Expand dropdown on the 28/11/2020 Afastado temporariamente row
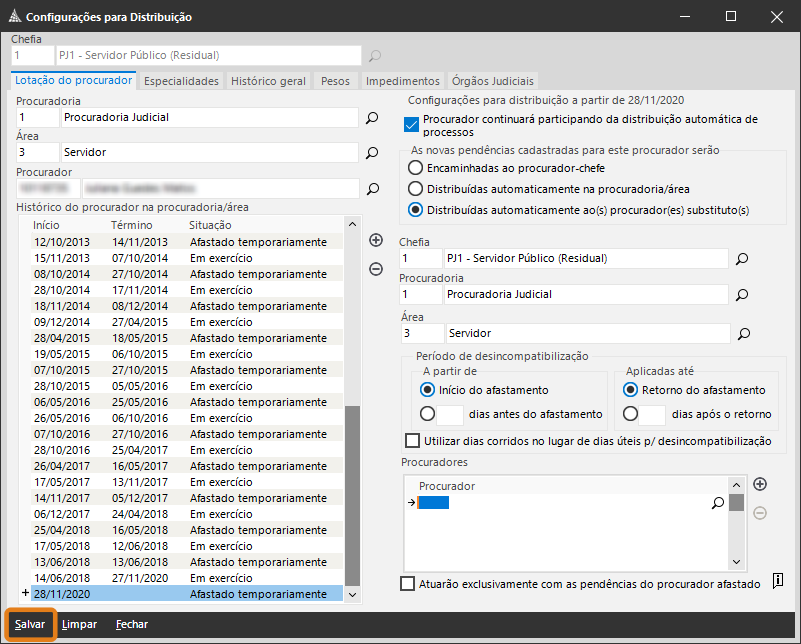 tap(351, 594)
